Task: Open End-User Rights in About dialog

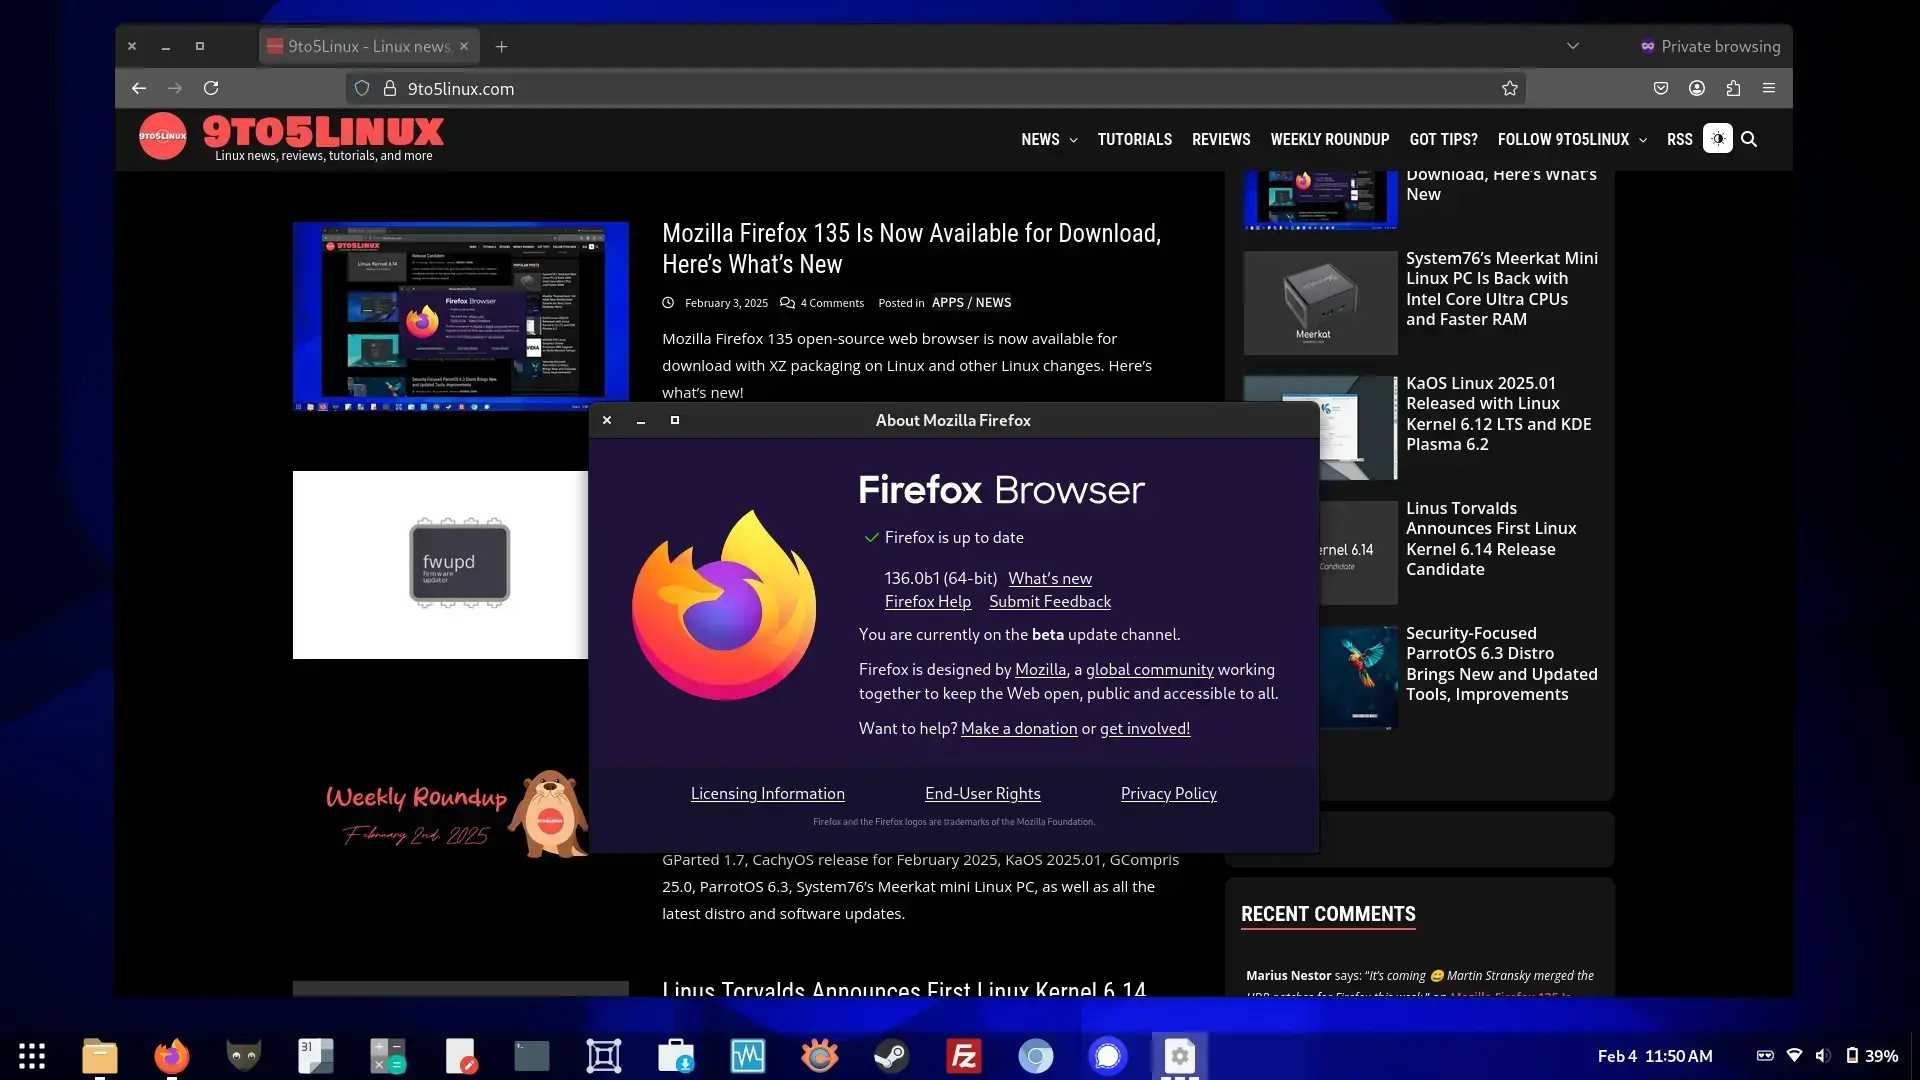Action: pos(983,793)
